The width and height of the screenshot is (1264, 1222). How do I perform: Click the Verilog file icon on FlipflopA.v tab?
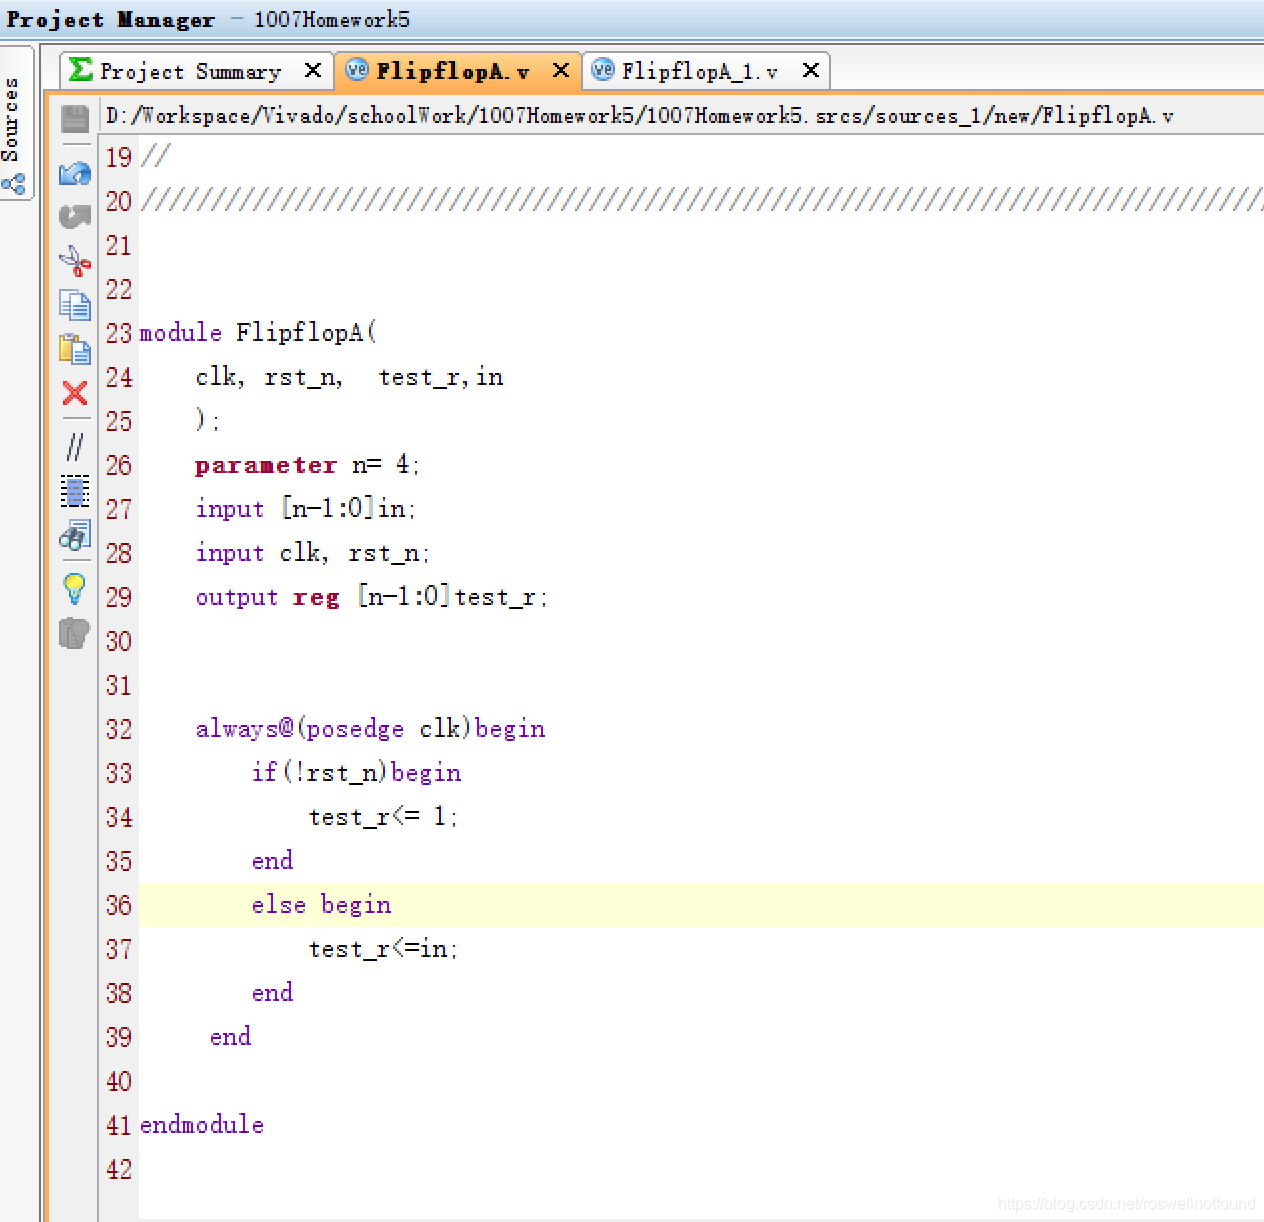pos(357,69)
